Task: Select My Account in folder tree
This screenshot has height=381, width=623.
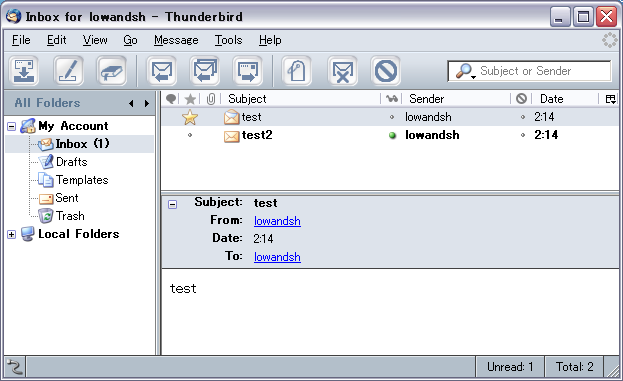Action: [73, 126]
